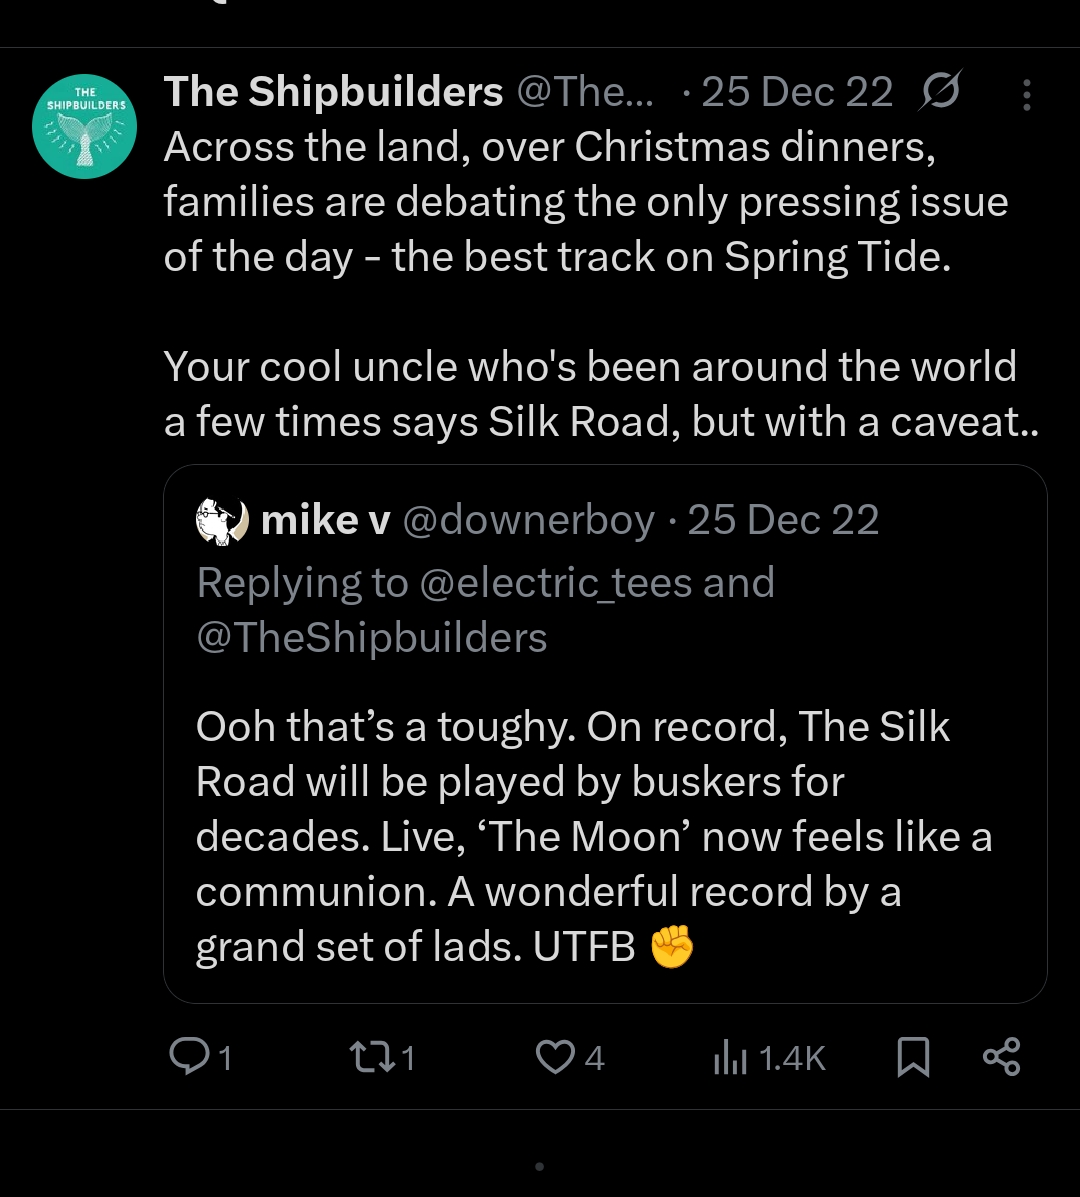The height and width of the screenshot is (1197, 1080).
Task: View tweet analytics bar-chart icon
Action: (731, 1057)
